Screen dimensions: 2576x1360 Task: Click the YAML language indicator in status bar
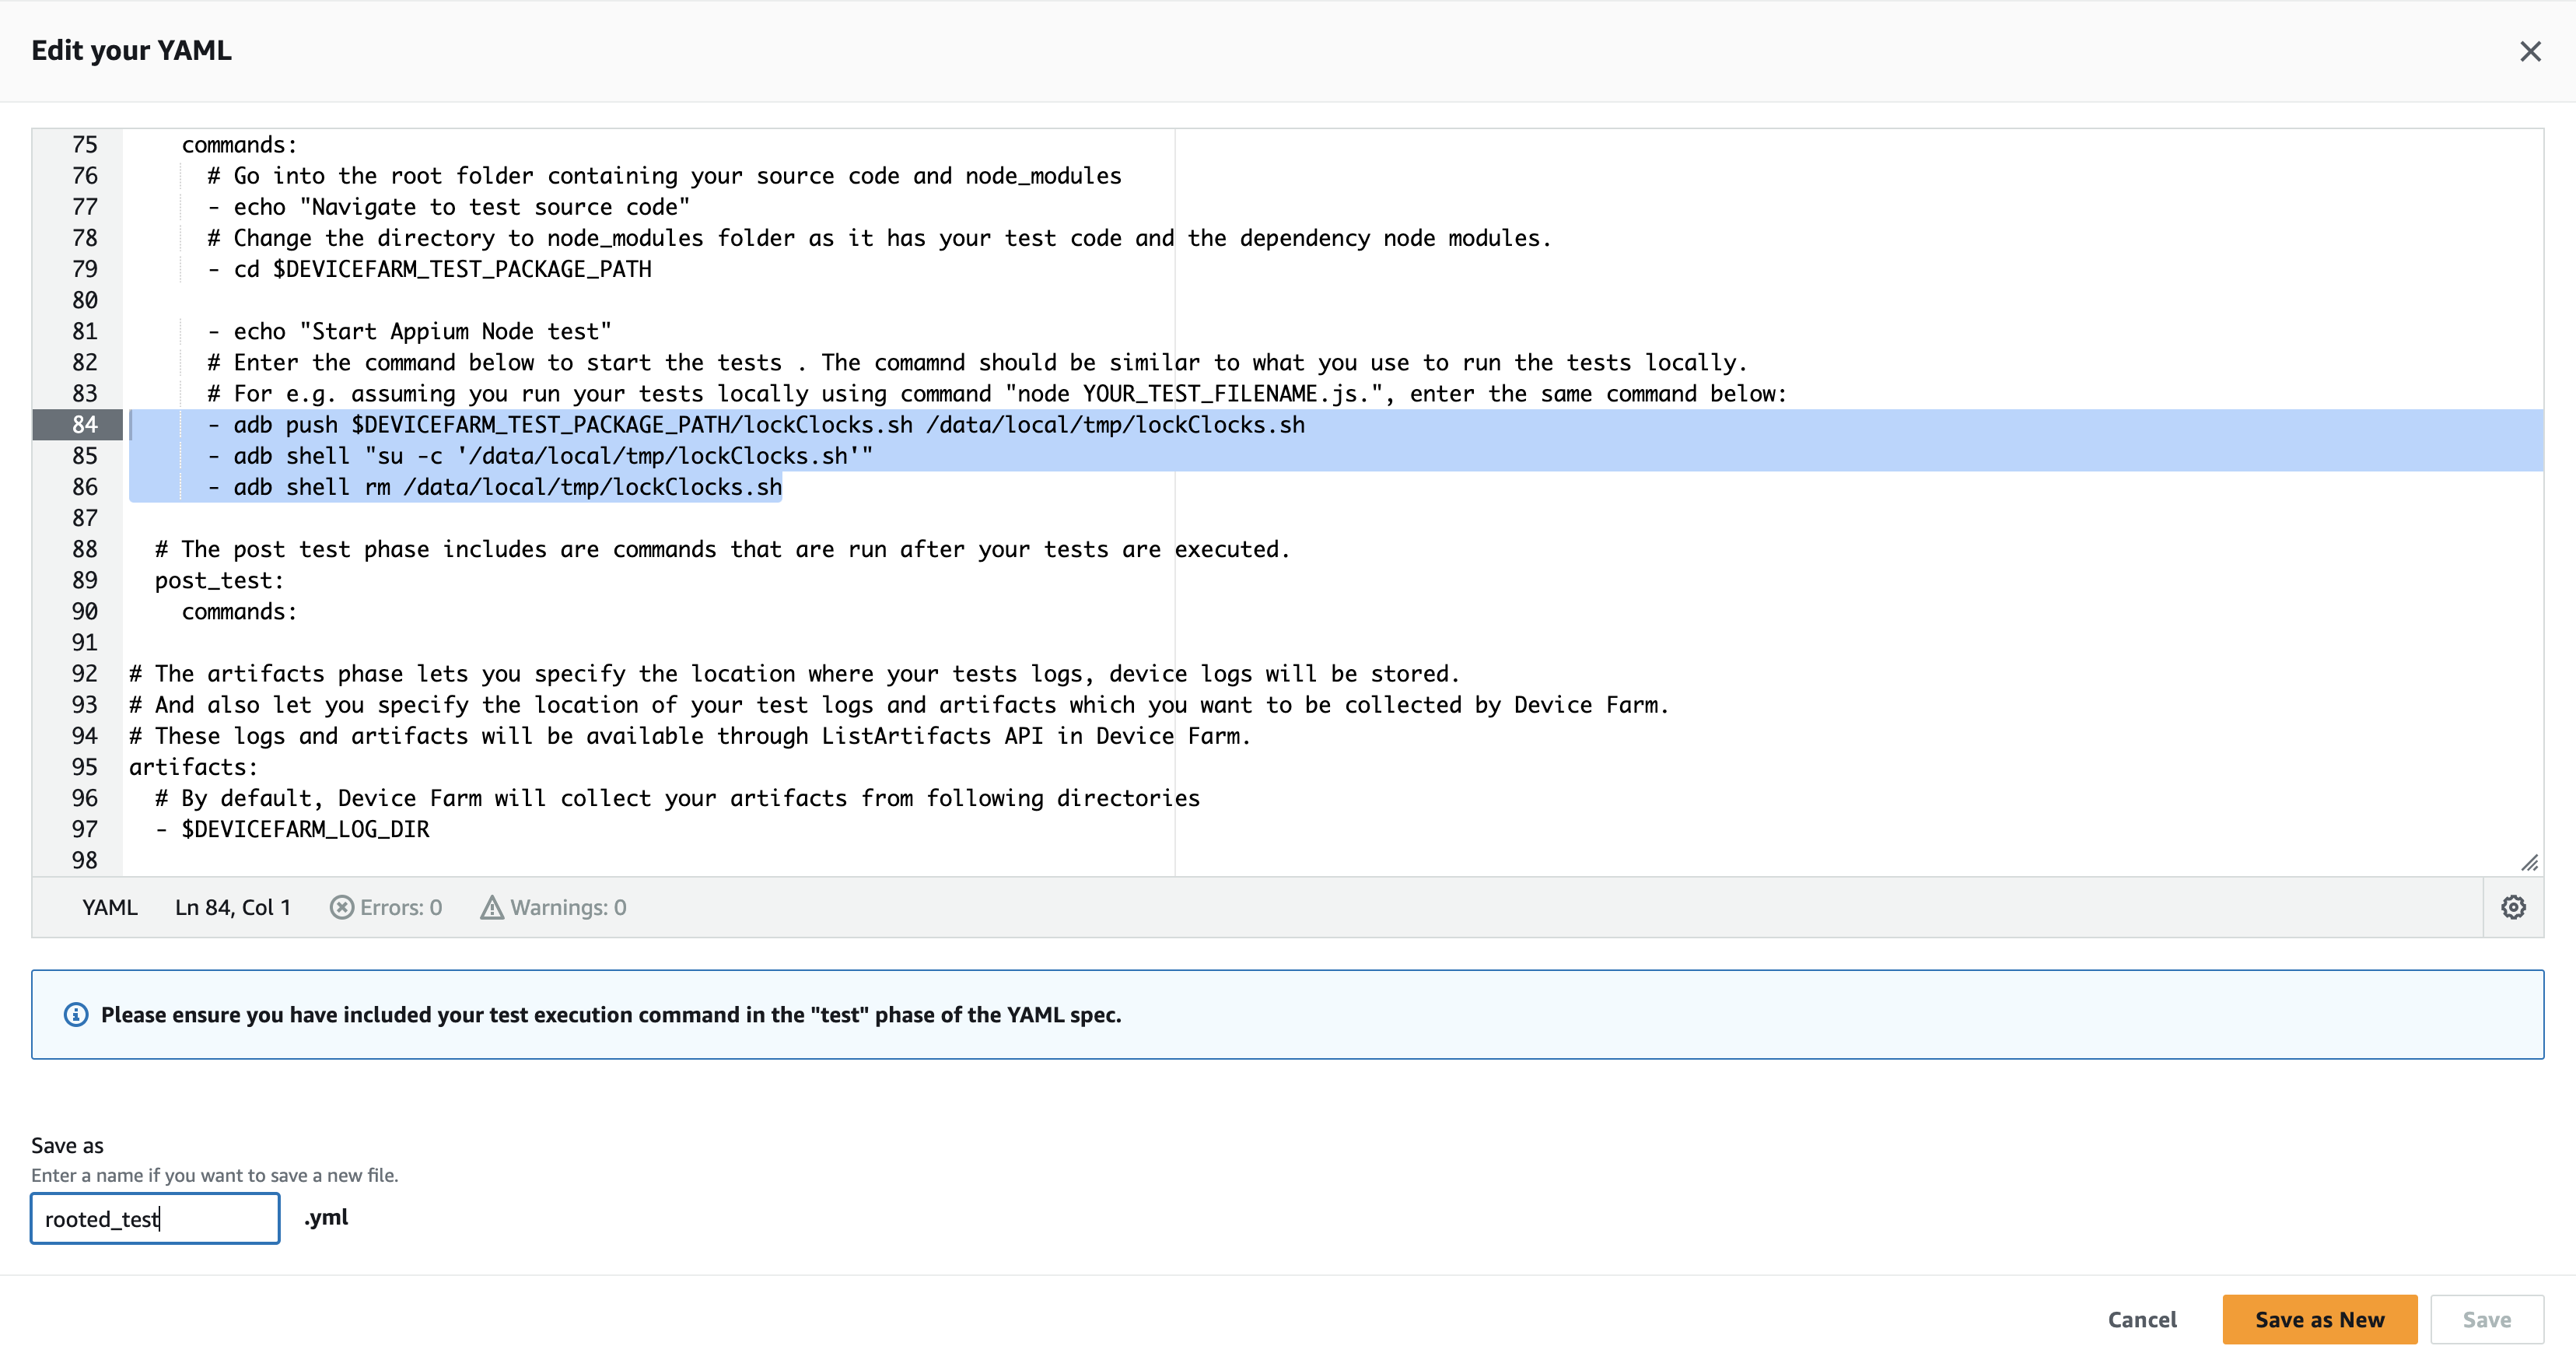pos(110,907)
